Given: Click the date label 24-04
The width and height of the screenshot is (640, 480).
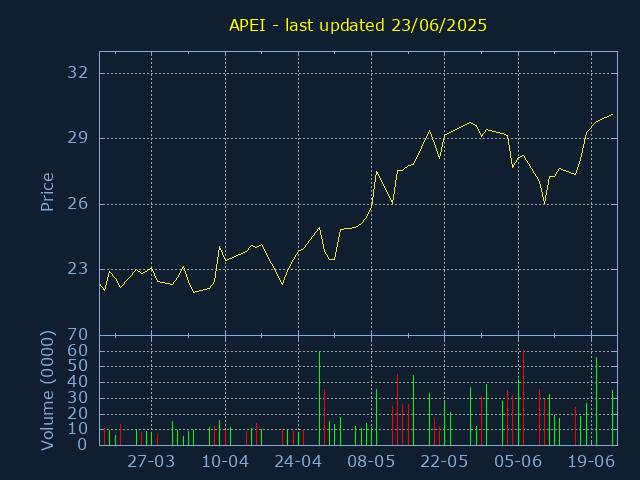Looking at the screenshot, I should click(x=298, y=462).
